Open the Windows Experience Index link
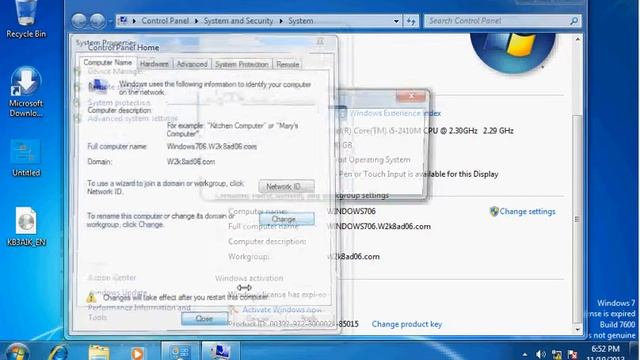This screenshot has height=360, width=640. [x=395, y=113]
